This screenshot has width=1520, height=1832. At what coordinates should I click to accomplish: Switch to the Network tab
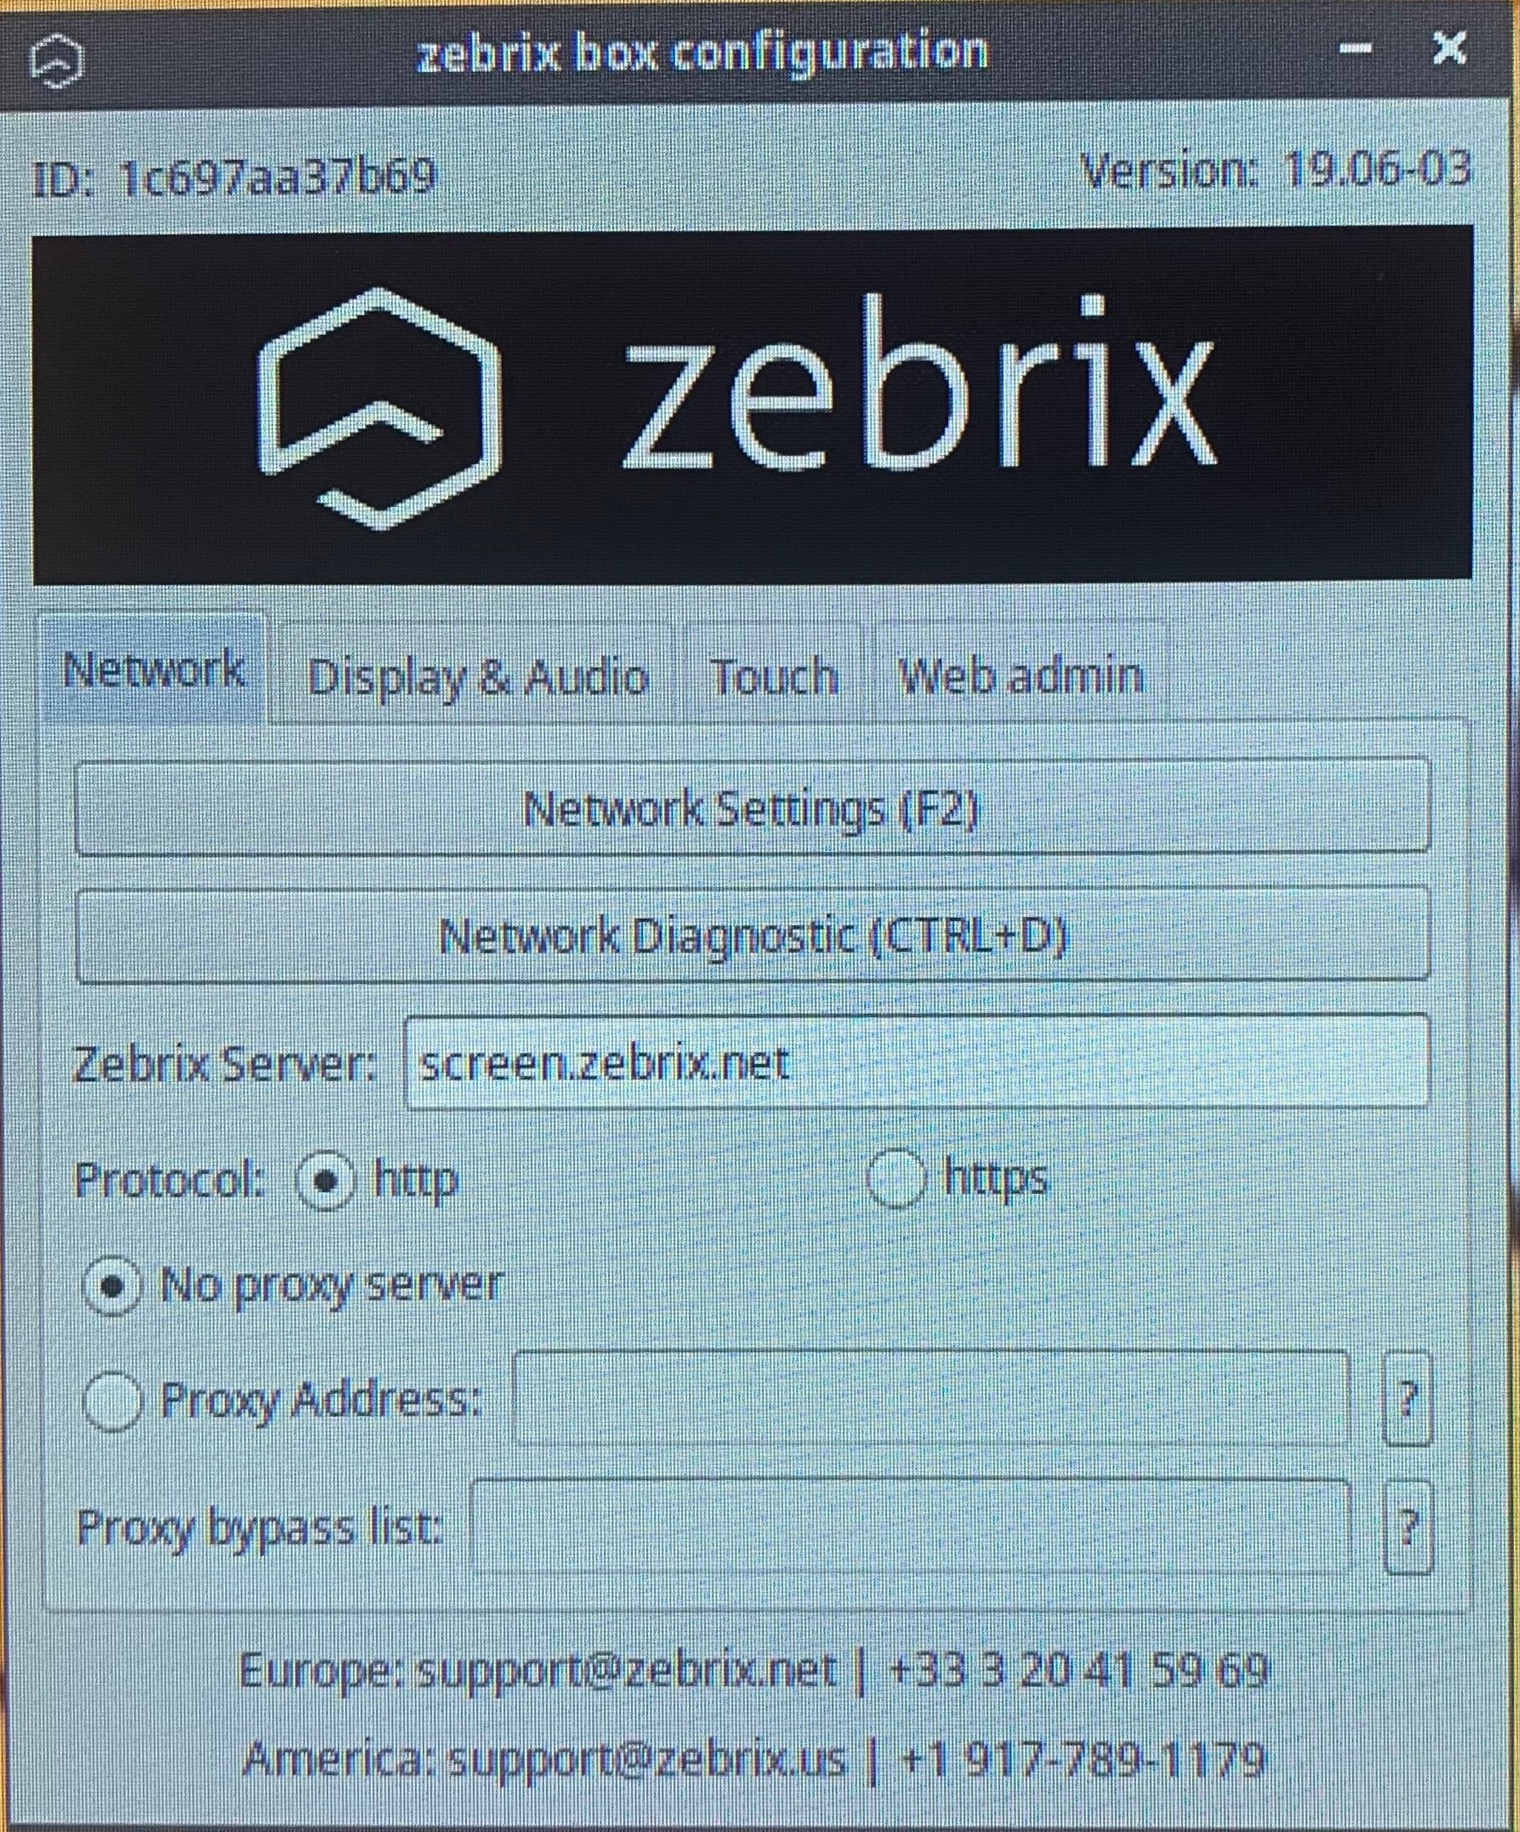point(153,668)
